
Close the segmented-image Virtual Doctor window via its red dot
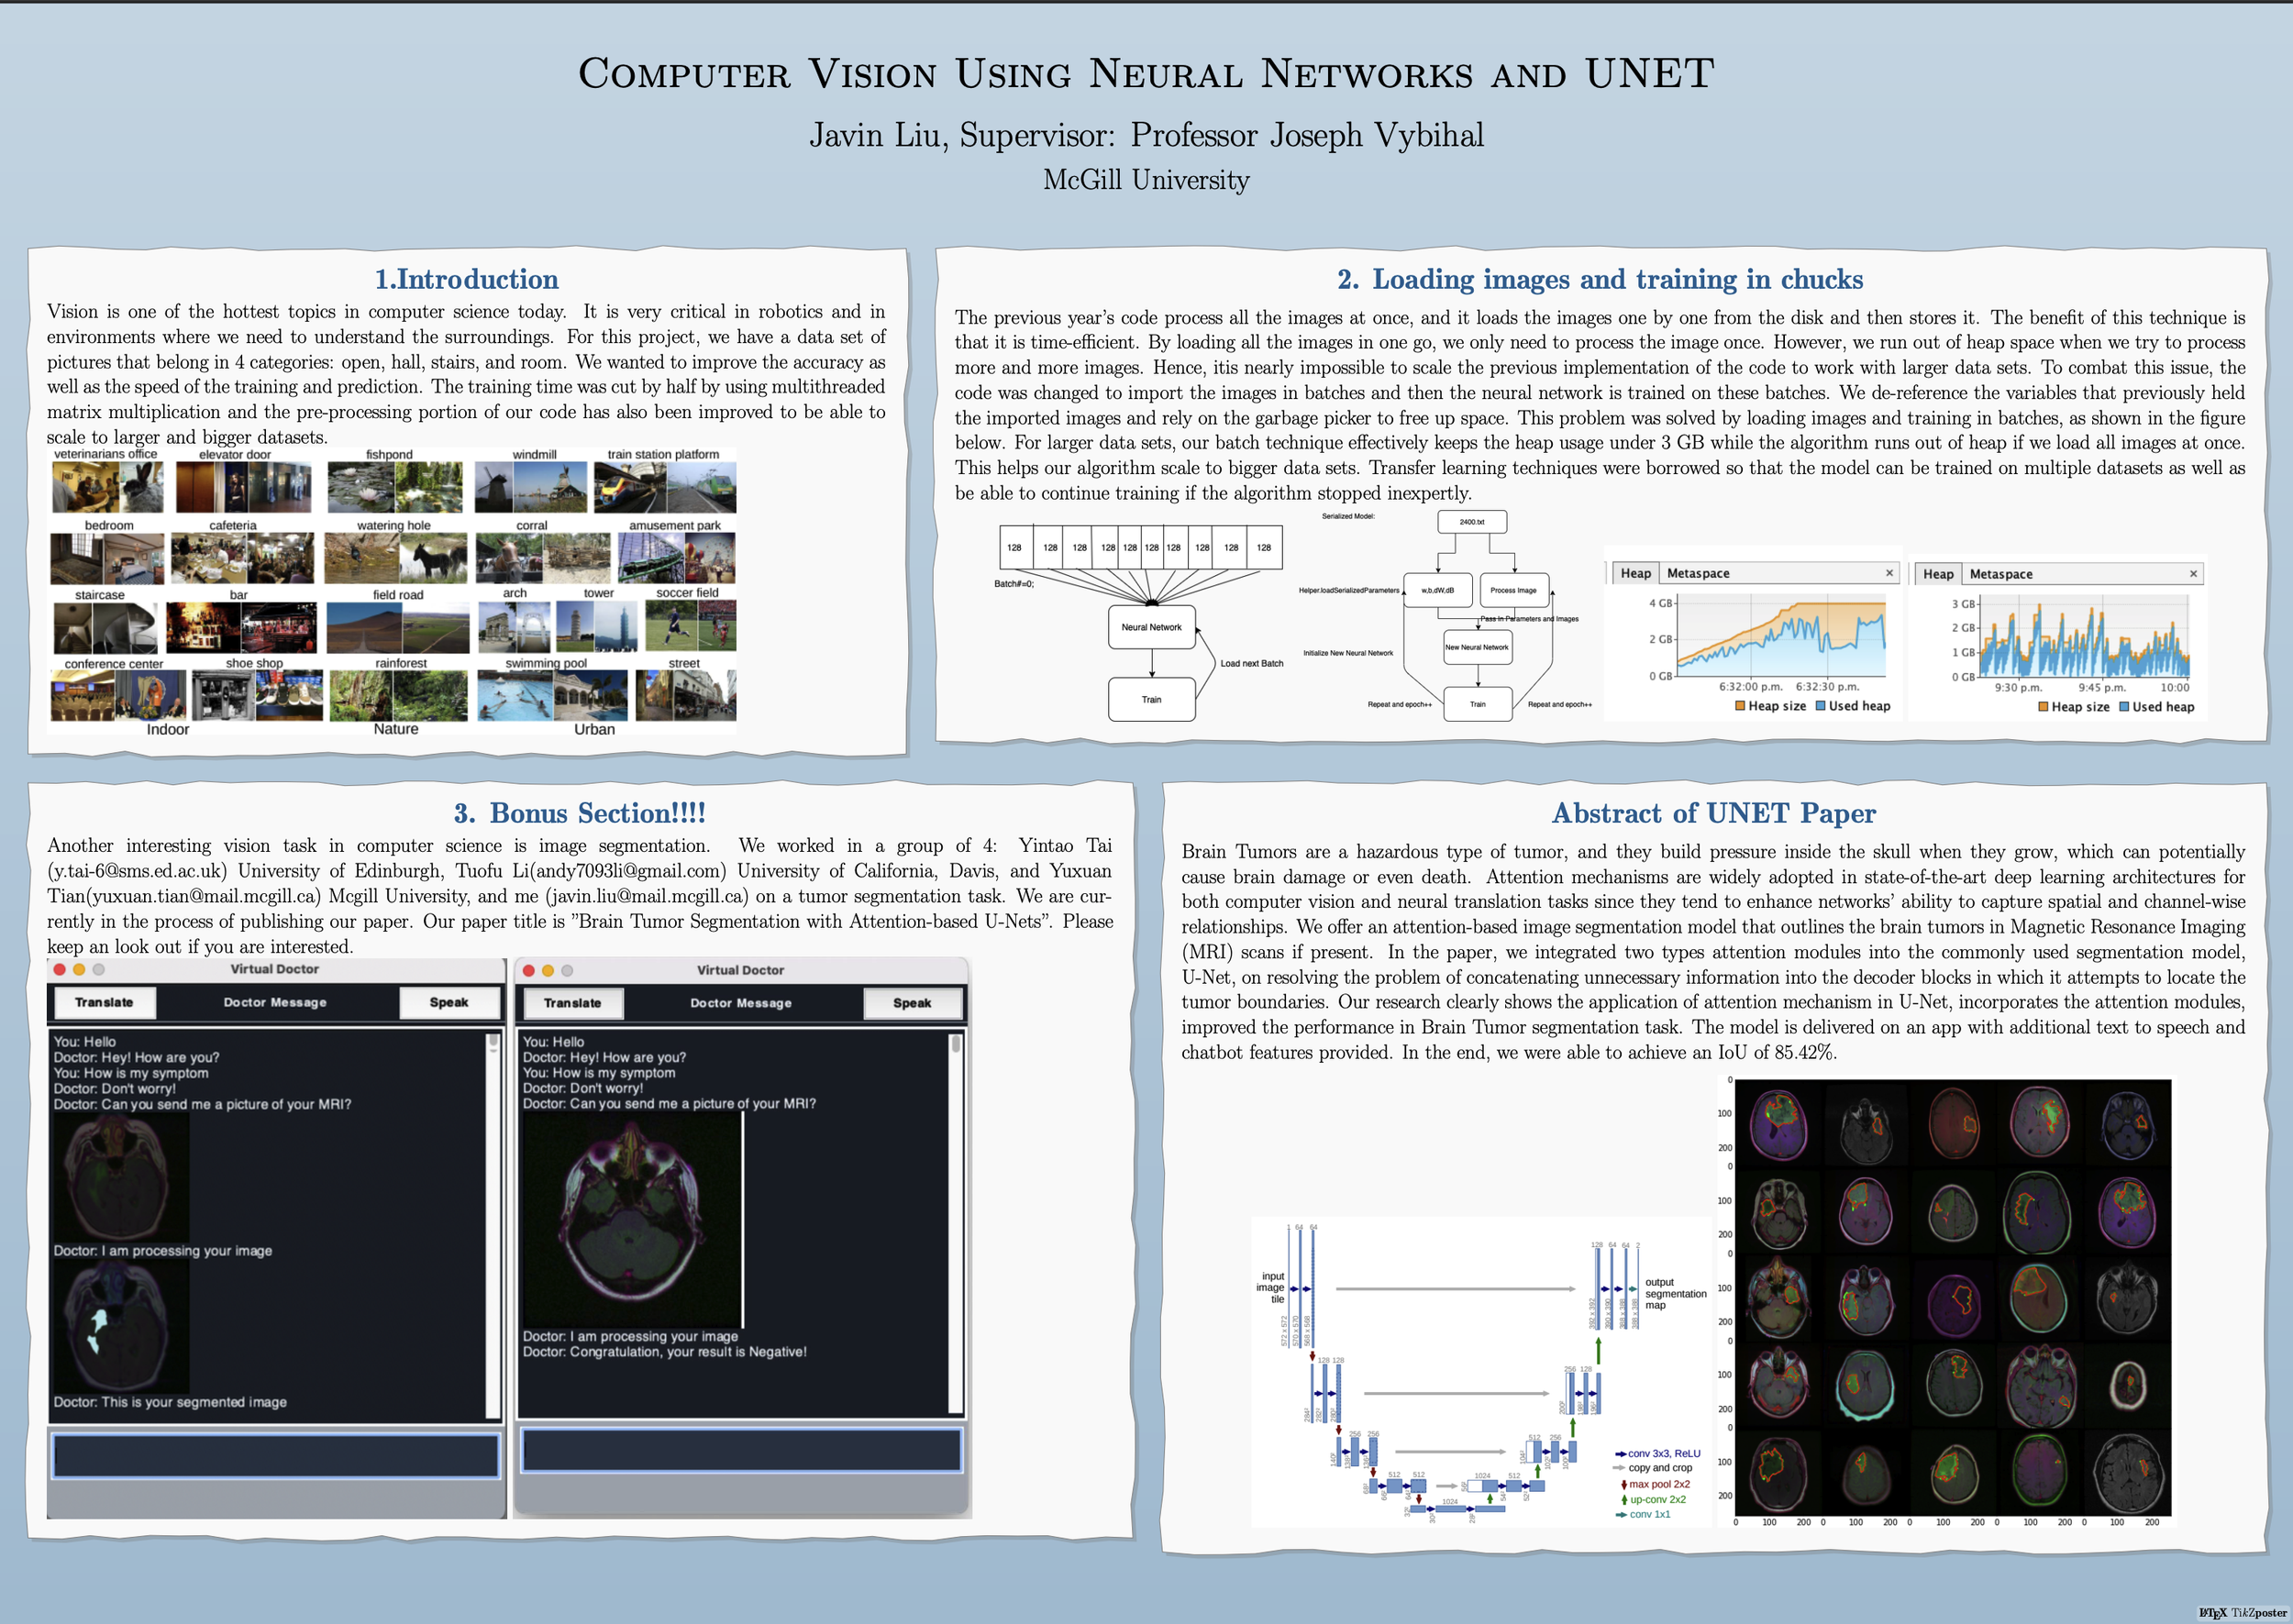[60, 969]
